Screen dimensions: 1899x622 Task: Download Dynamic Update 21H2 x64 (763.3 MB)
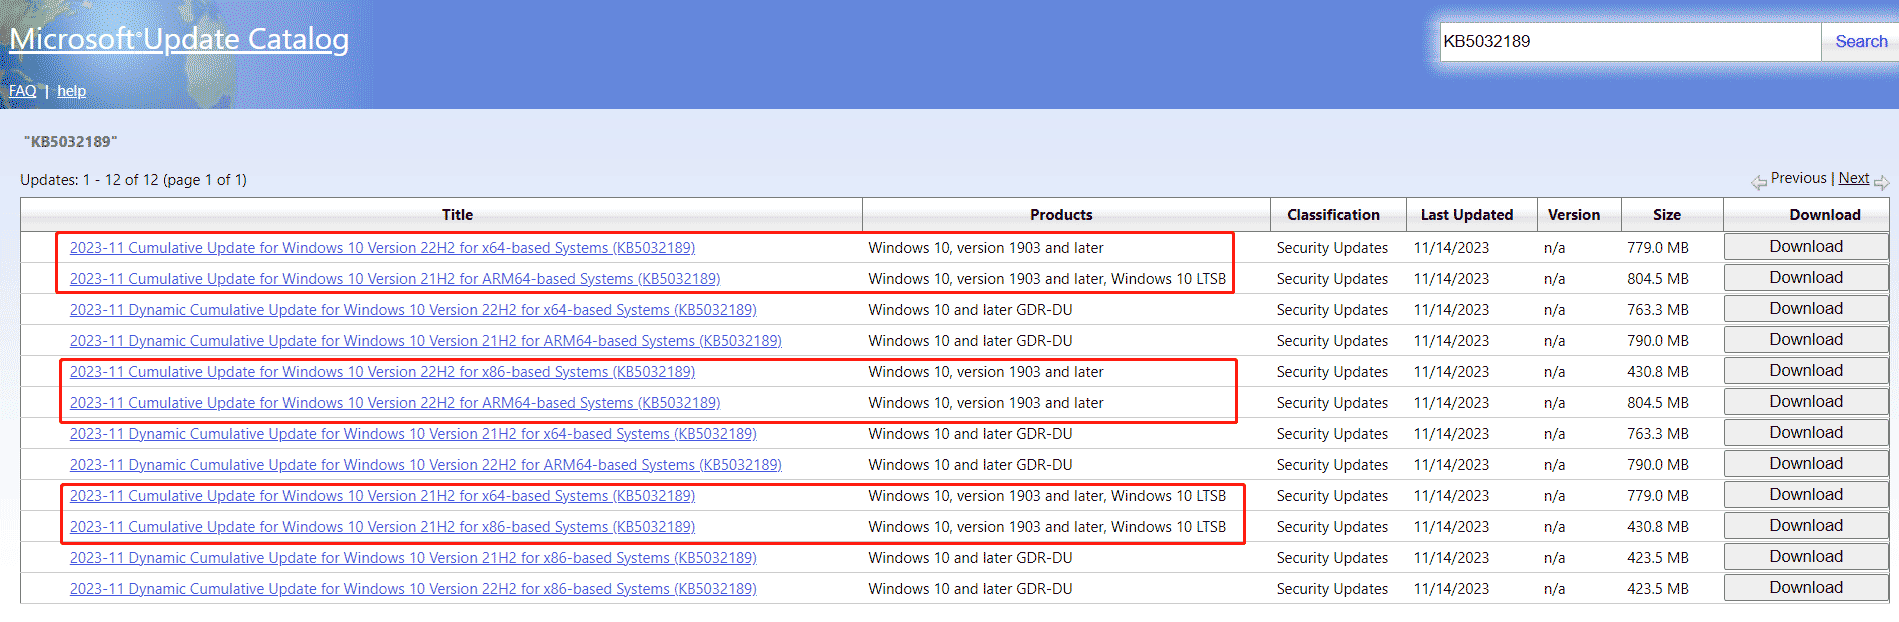pos(1806,433)
